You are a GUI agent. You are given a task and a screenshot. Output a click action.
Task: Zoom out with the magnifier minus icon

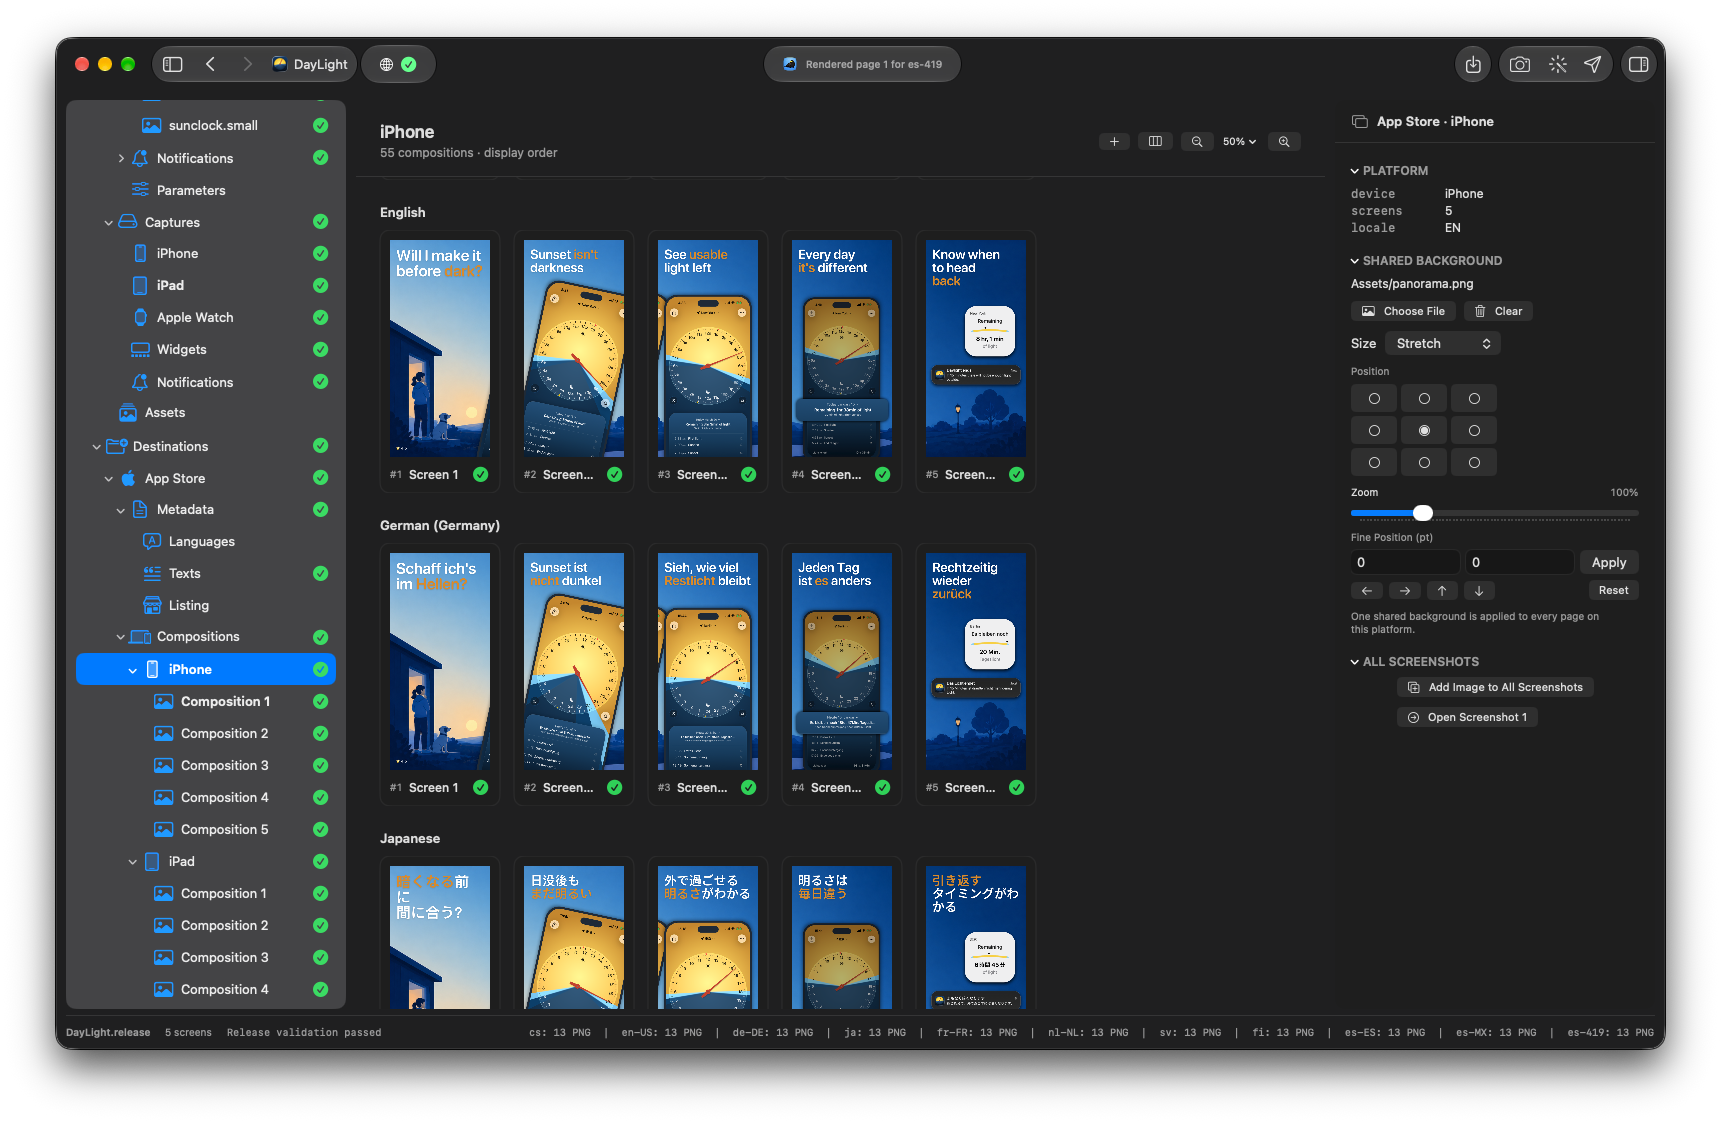[1197, 142]
